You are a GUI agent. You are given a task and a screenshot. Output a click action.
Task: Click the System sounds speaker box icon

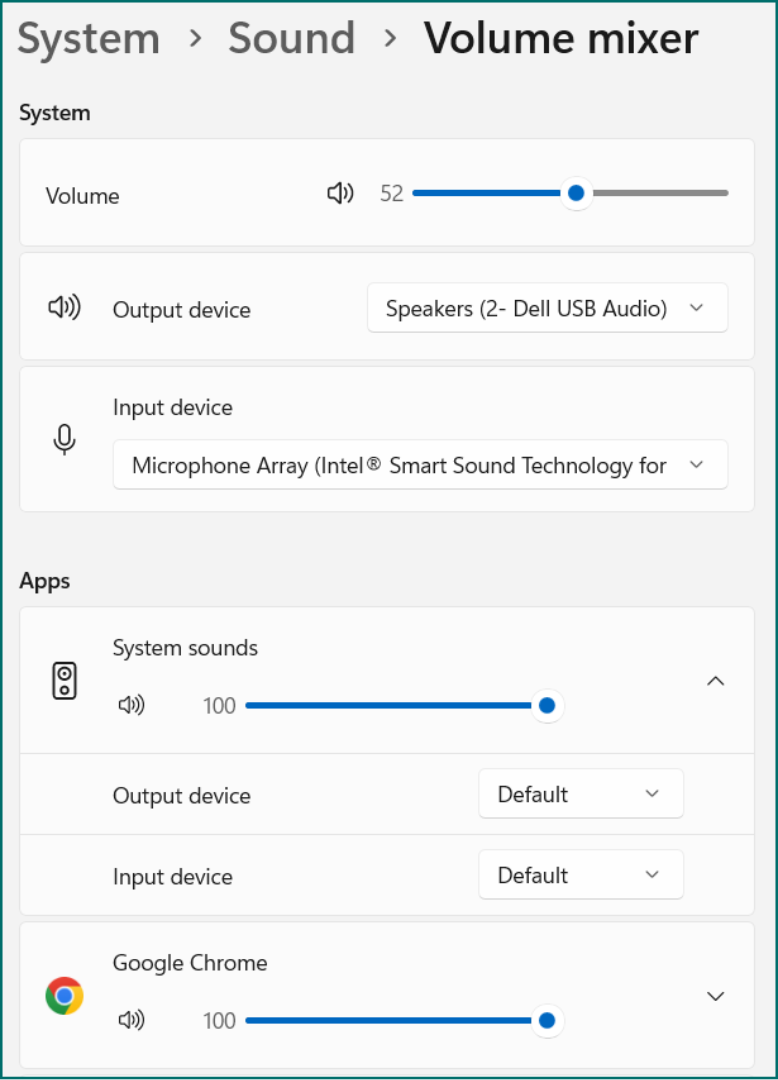[x=65, y=681]
